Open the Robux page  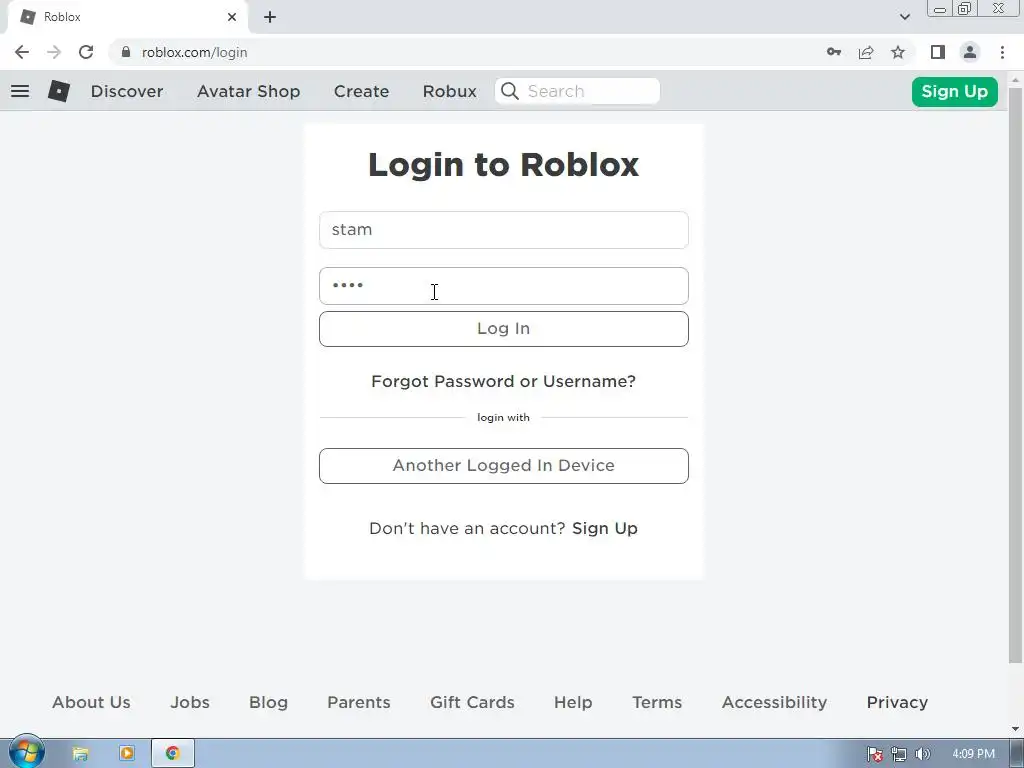coord(449,91)
